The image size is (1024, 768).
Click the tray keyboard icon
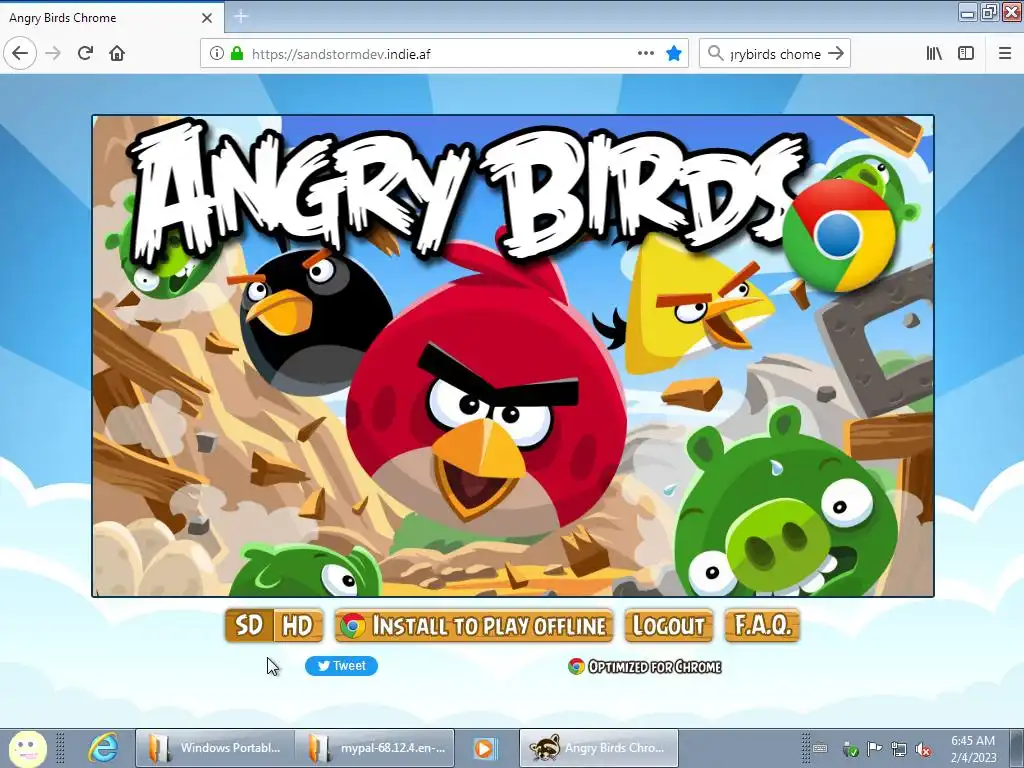point(821,748)
